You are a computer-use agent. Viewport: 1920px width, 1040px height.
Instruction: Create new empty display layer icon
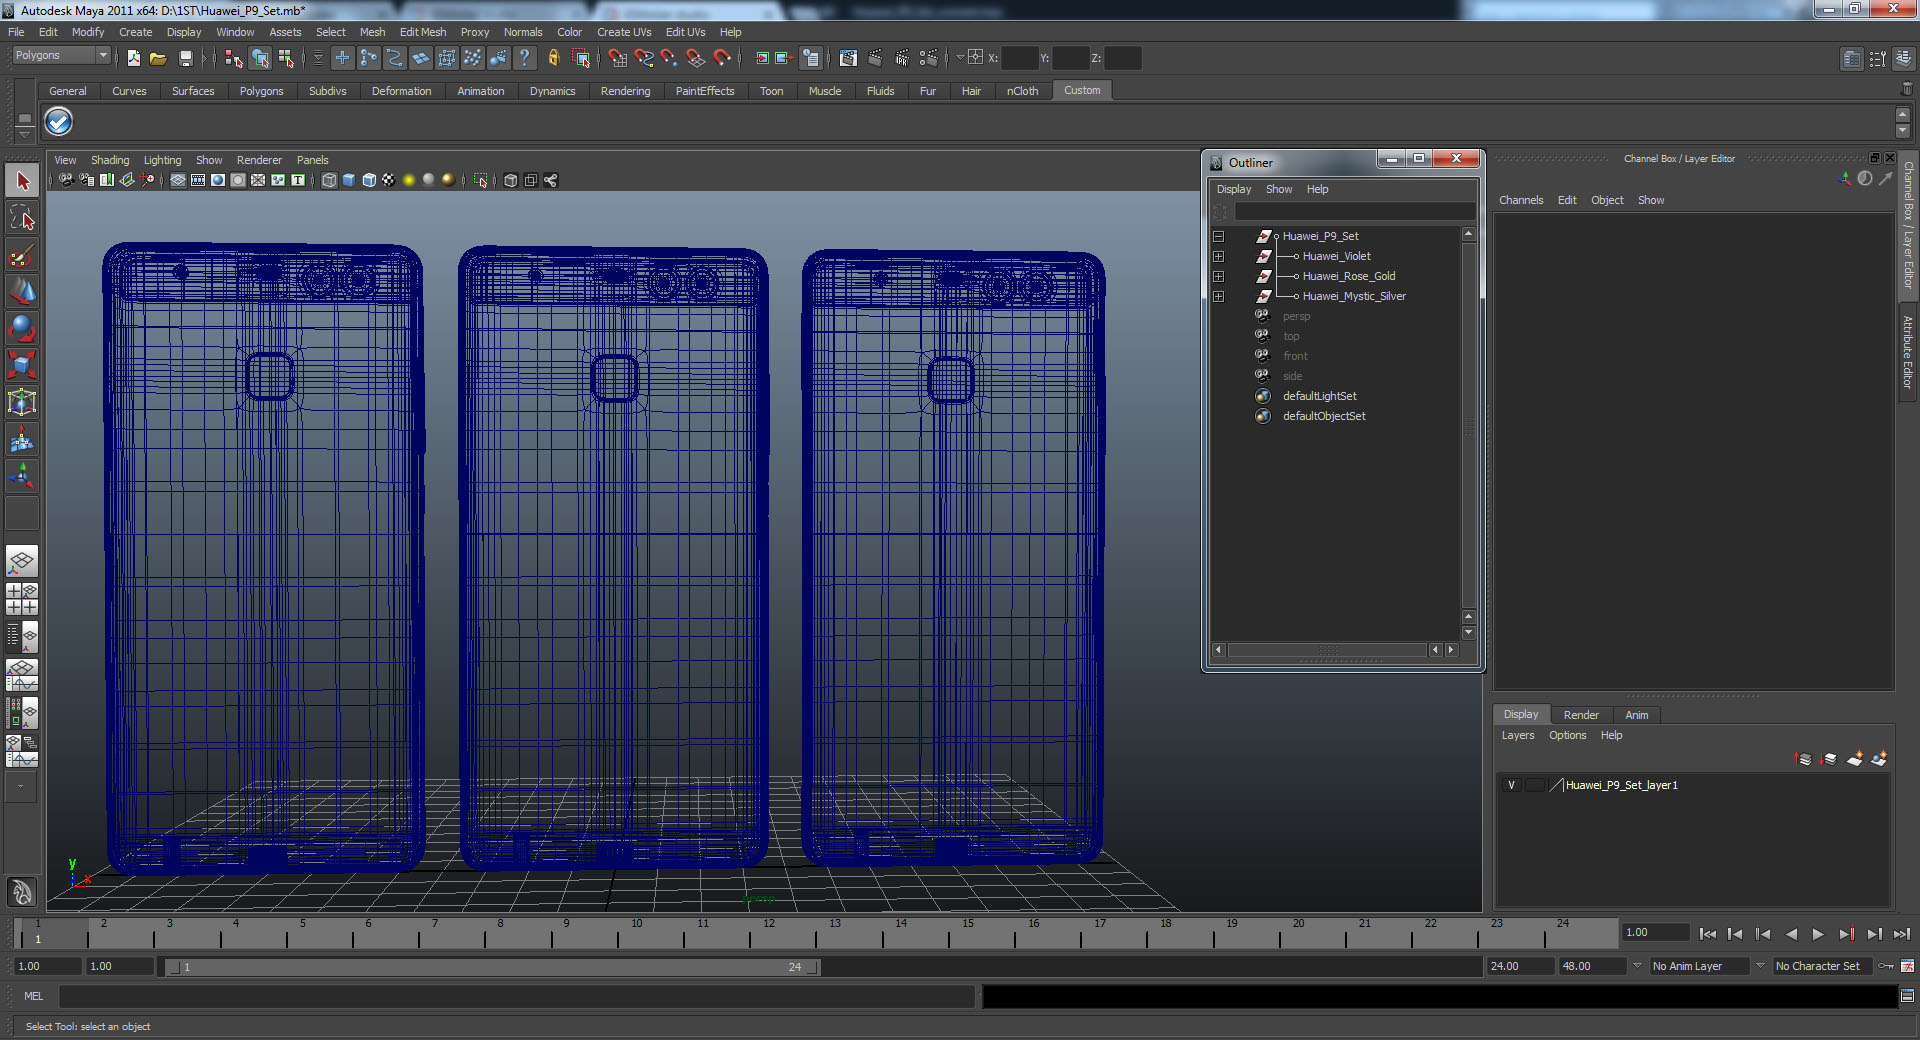(1854, 759)
